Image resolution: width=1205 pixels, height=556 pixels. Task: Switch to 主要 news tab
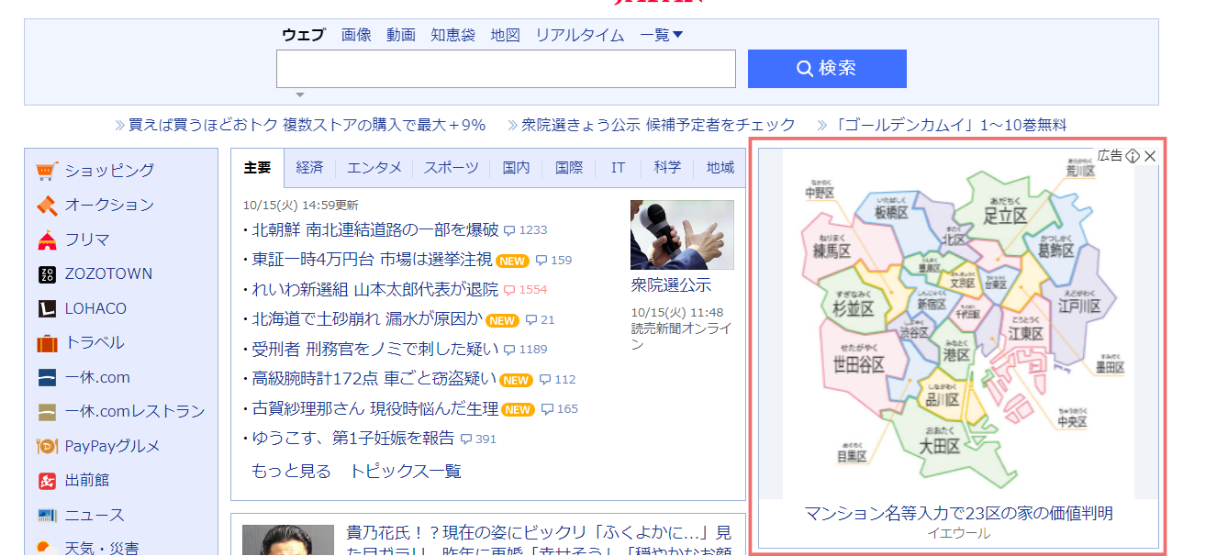(258, 168)
